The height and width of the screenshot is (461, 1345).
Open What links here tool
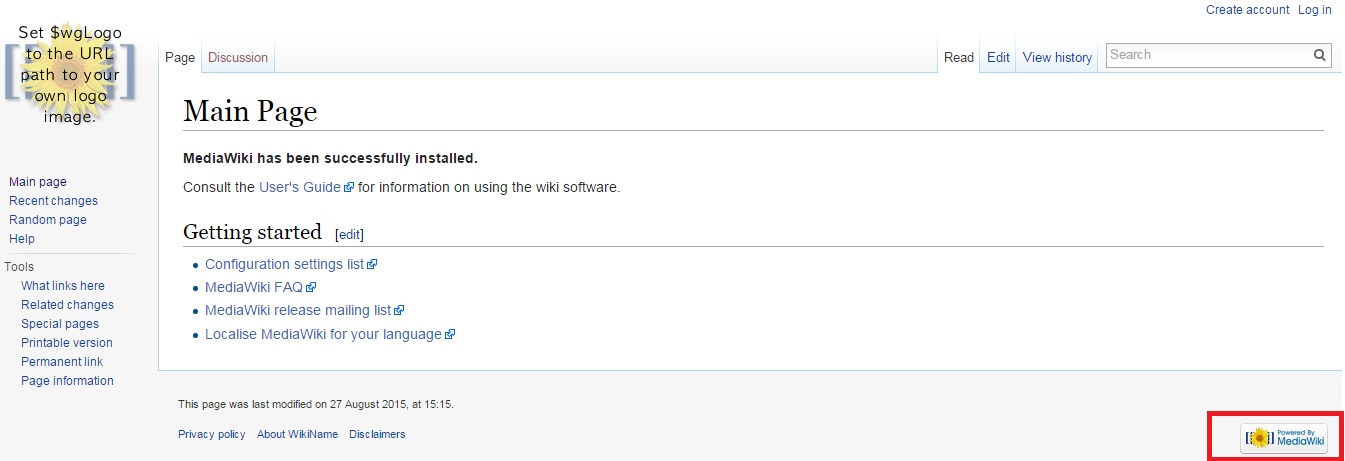(x=63, y=286)
